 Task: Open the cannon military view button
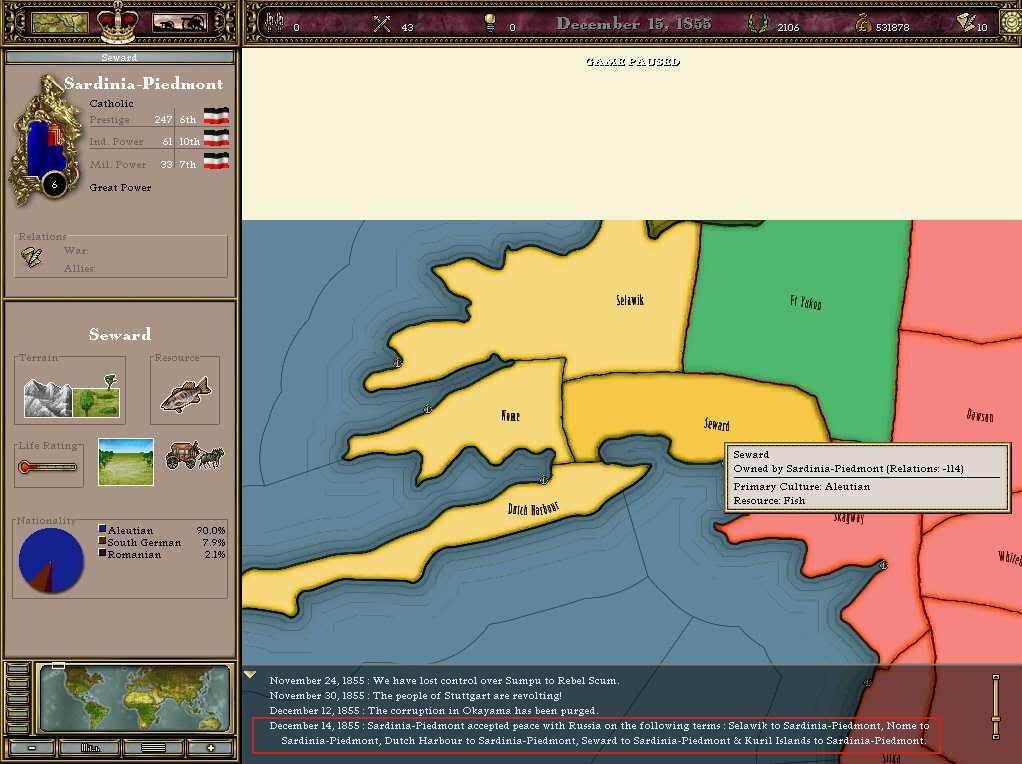(x=179, y=23)
